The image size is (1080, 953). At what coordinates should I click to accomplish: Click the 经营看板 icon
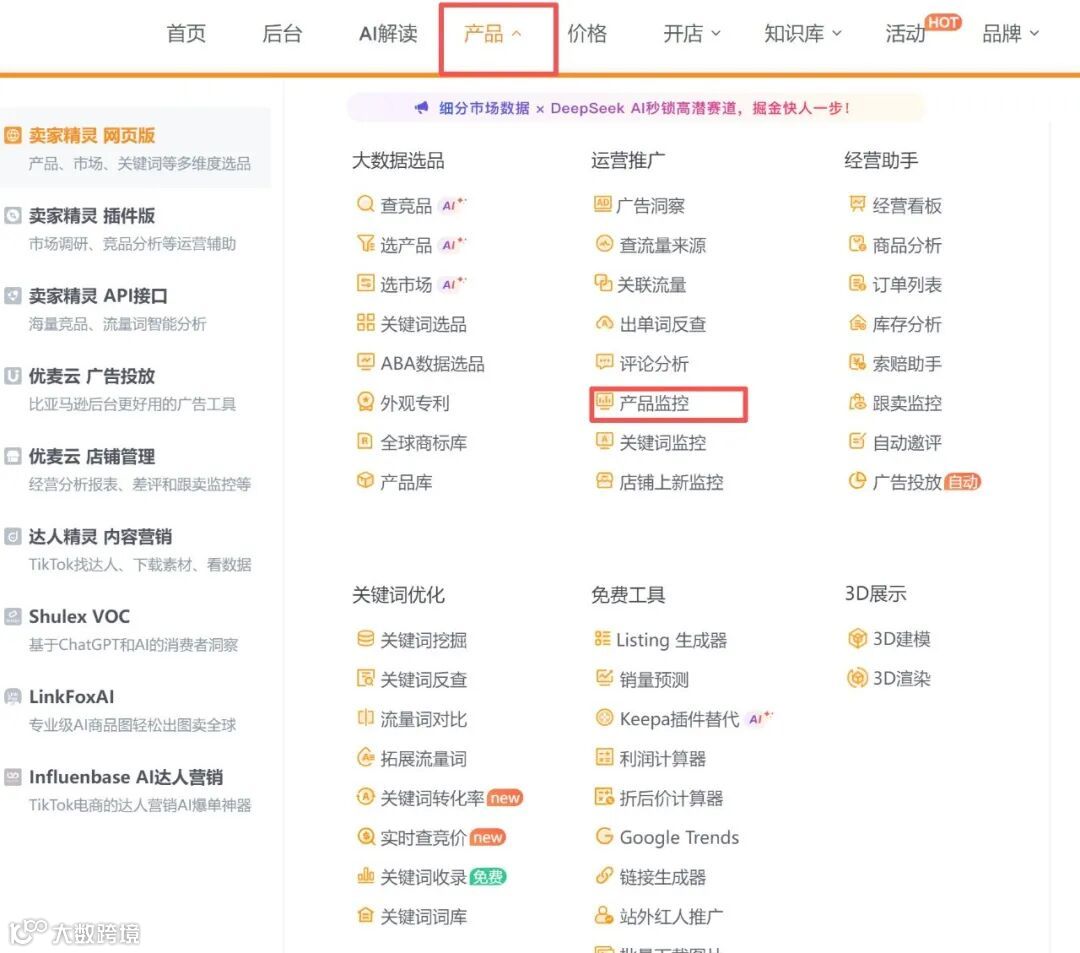tap(857, 204)
